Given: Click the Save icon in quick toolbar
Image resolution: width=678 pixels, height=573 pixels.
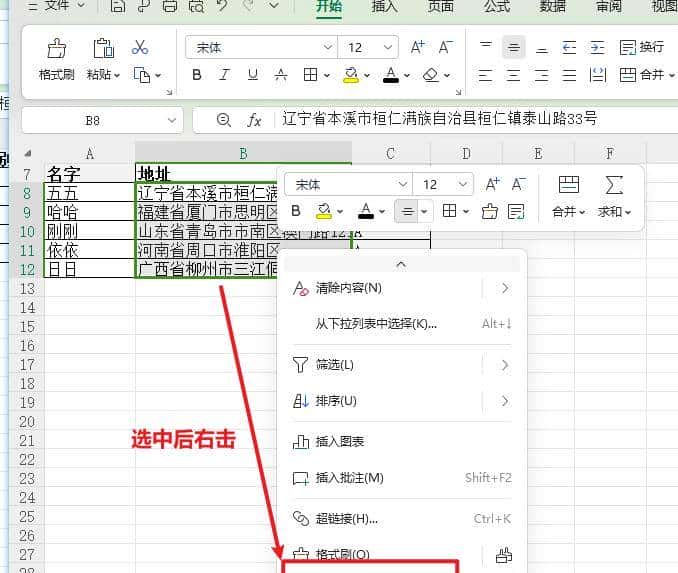Looking at the screenshot, I should 118,6.
